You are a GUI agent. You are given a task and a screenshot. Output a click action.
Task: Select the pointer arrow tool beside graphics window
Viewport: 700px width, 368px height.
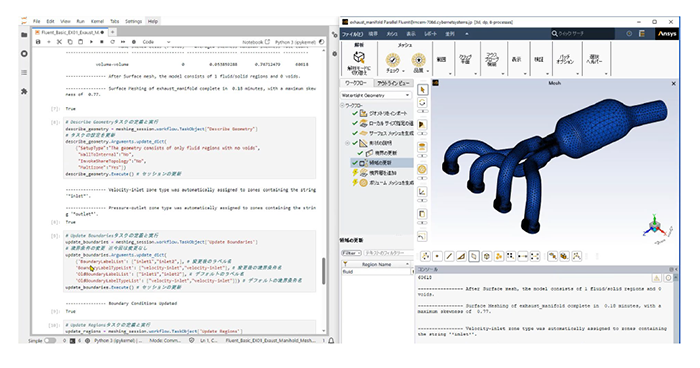[x=422, y=90]
